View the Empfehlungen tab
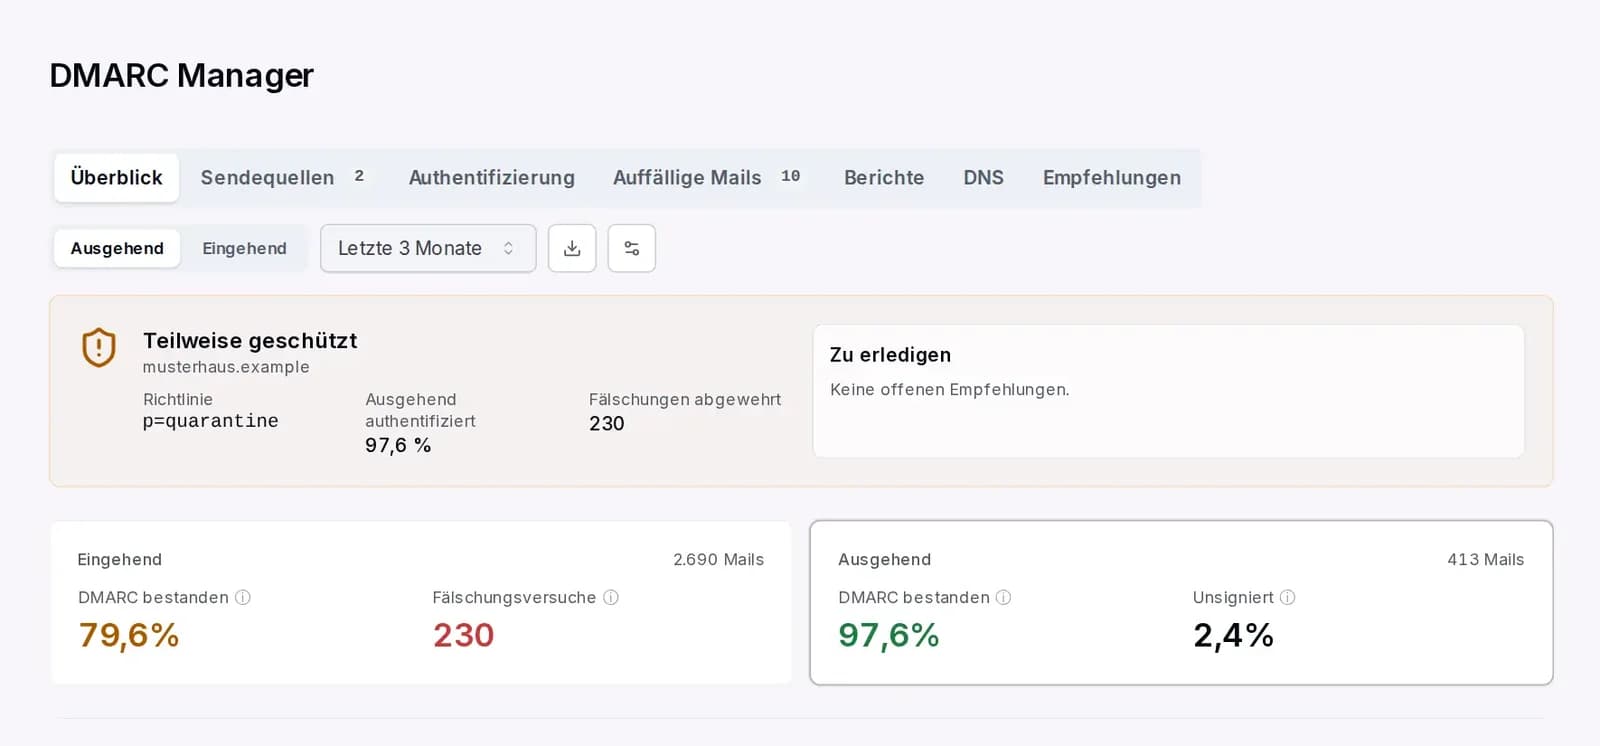 pyautogui.click(x=1112, y=178)
